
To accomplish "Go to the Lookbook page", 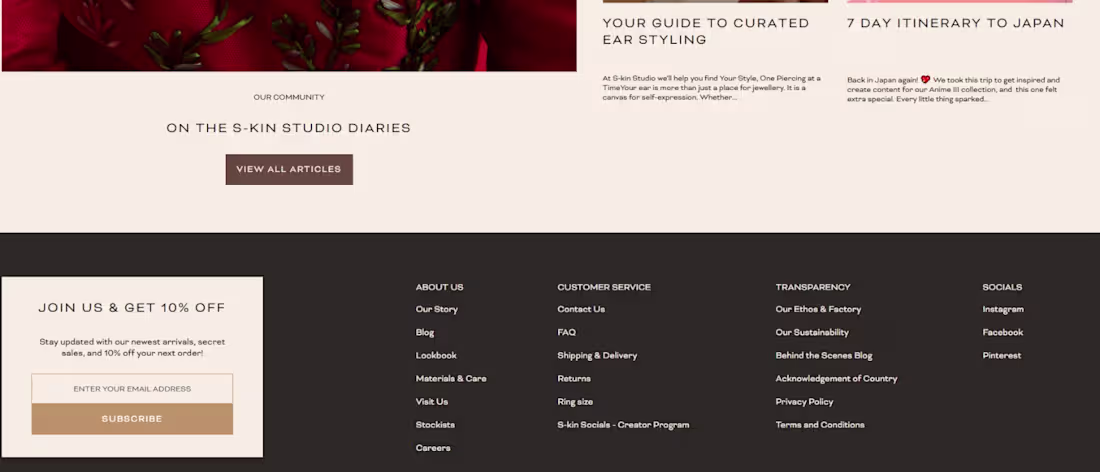I will coord(436,356).
